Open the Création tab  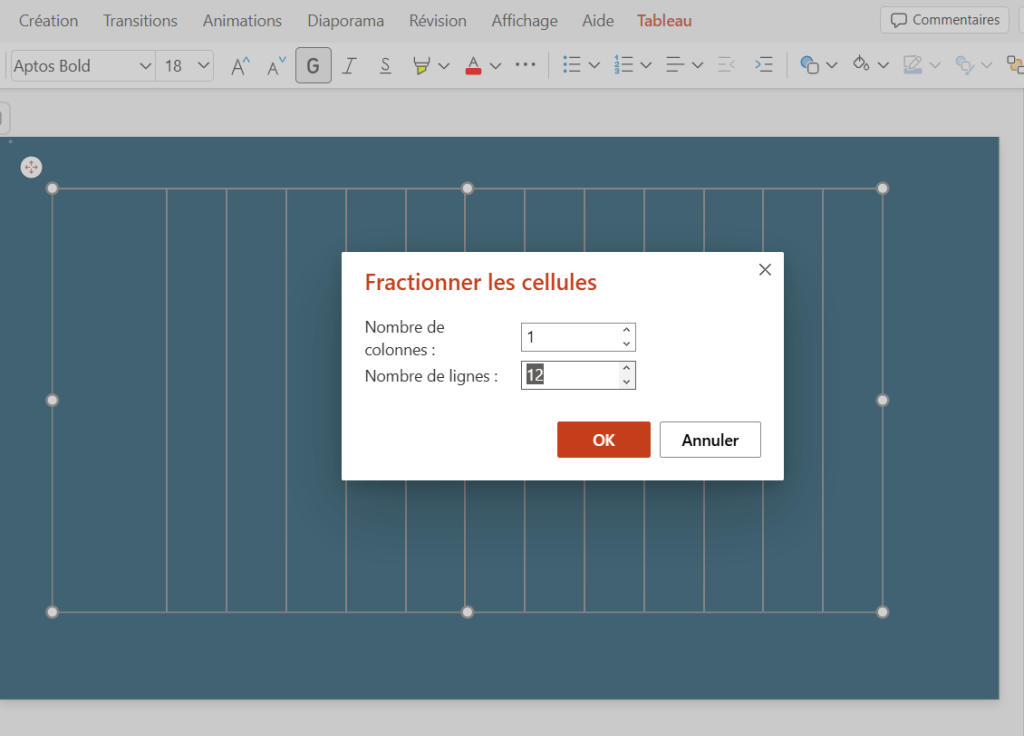tap(48, 21)
